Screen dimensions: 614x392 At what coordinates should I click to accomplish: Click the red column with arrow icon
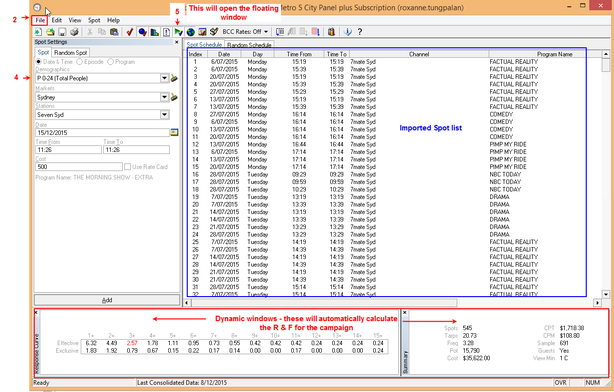pos(316,32)
